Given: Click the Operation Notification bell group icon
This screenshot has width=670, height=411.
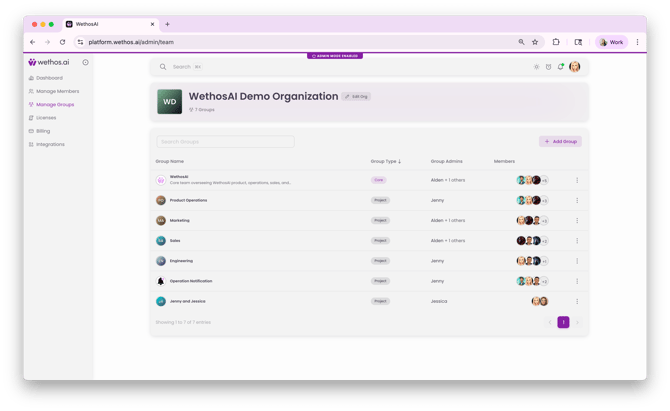Looking at the screenshot, I should pyautogui.click(x=161, y=281).
